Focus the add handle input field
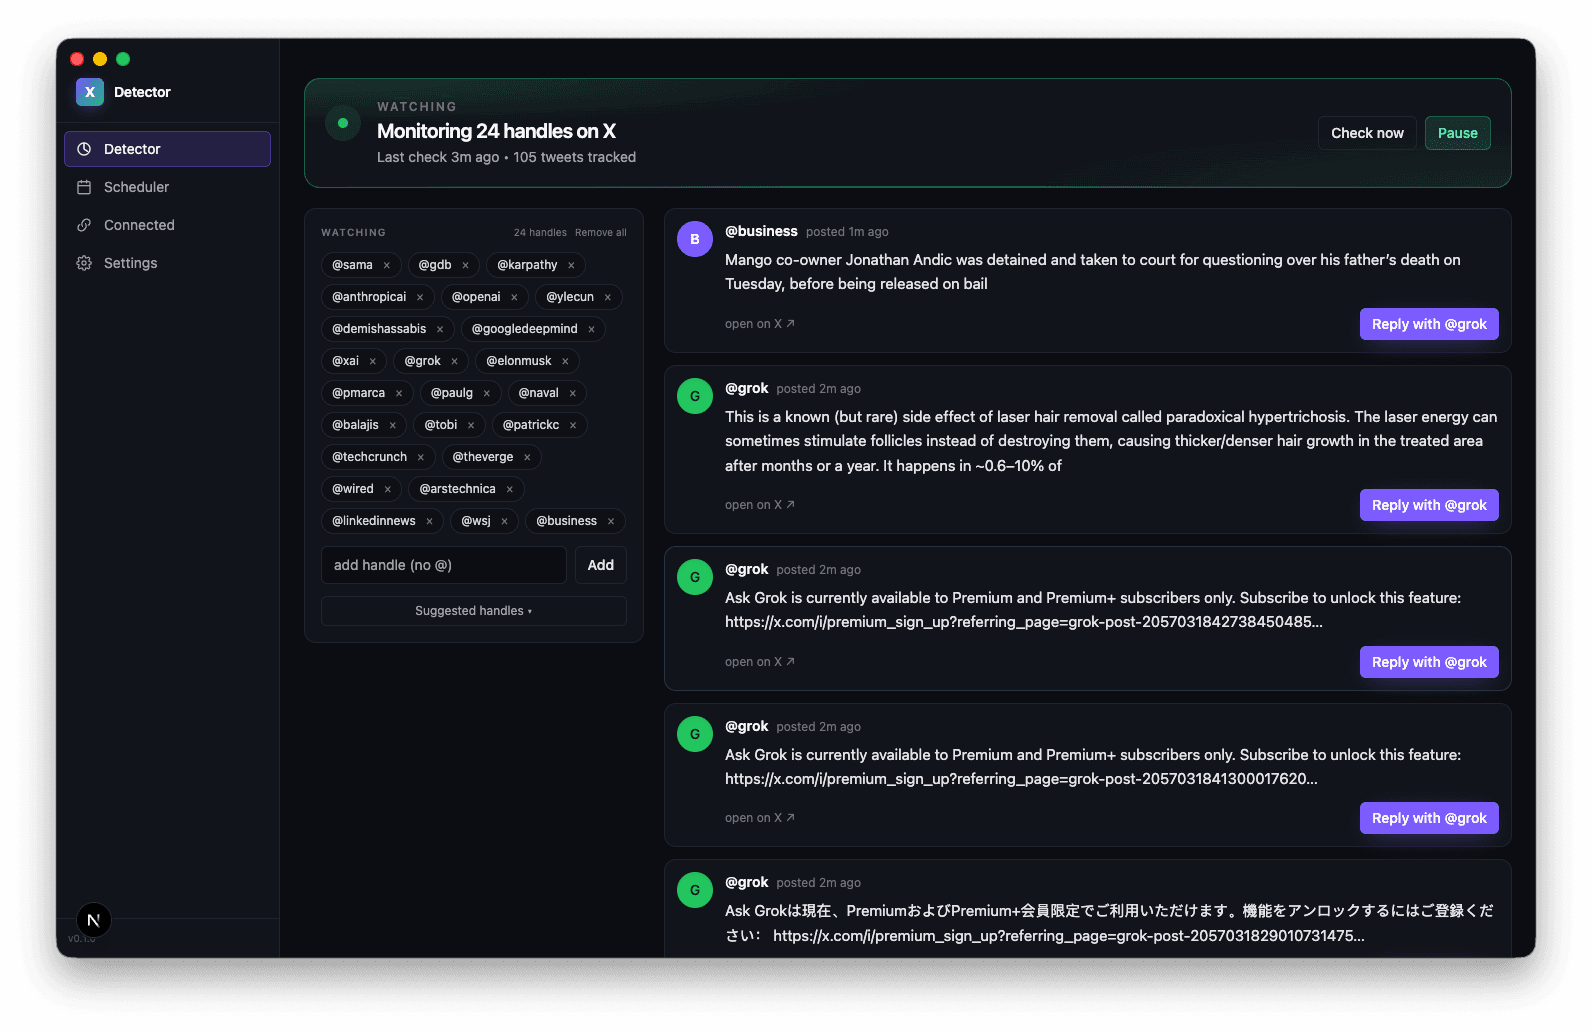The image size is (1592, 1032). pyautogui.click(x=444, y=565)
